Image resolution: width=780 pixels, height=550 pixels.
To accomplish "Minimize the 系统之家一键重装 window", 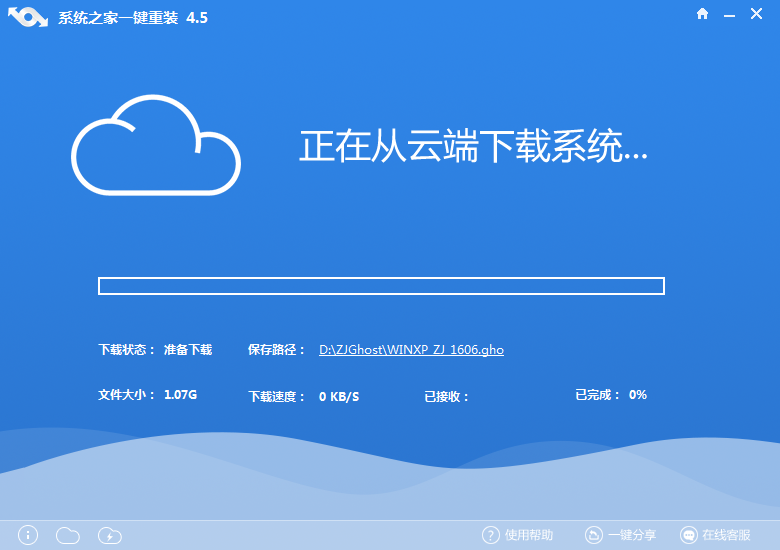I will pos(729,16).
